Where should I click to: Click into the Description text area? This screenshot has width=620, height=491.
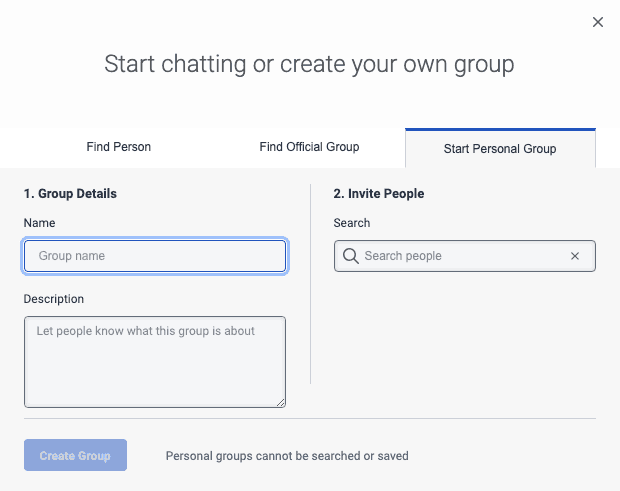155,362
